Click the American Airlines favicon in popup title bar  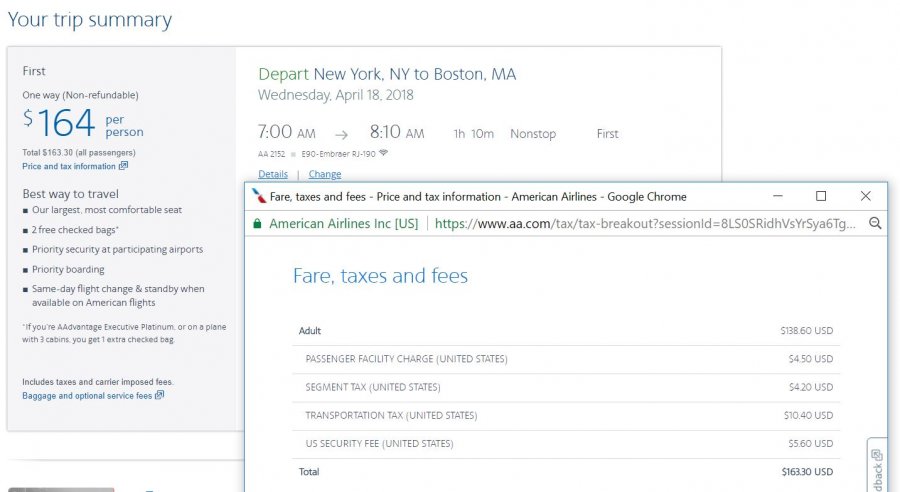point(259,196)
